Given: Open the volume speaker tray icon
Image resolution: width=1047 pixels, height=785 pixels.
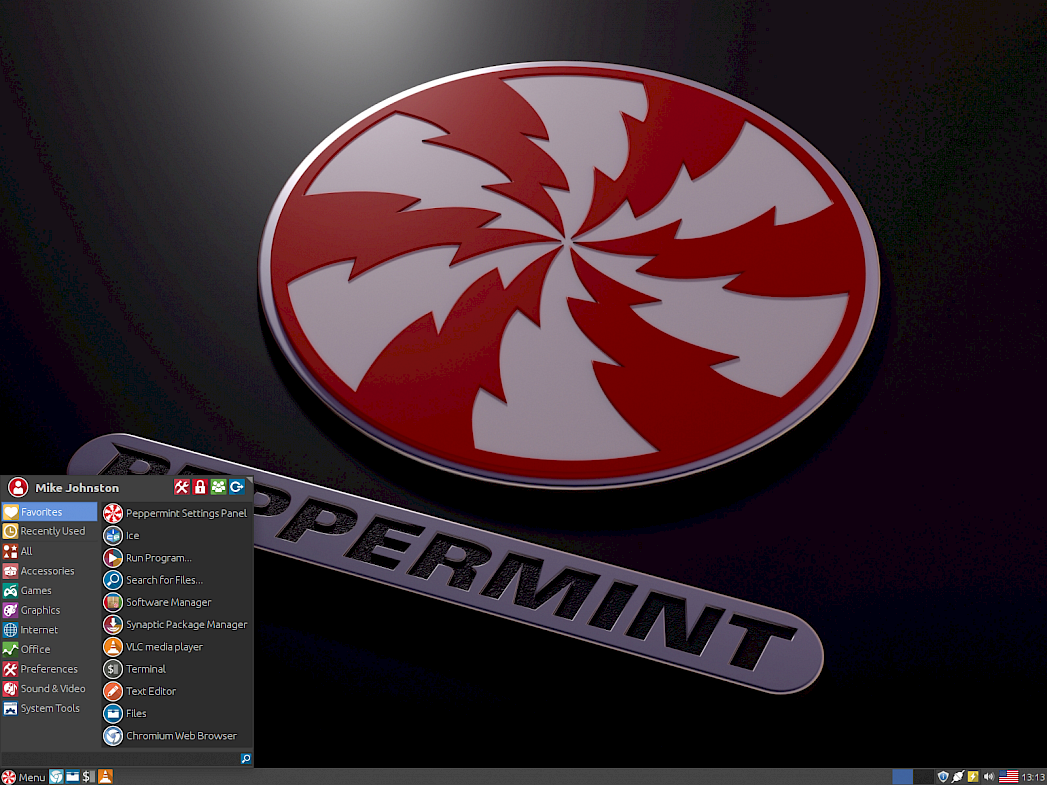Looking at the screenshot, I should tap(989, 776).
